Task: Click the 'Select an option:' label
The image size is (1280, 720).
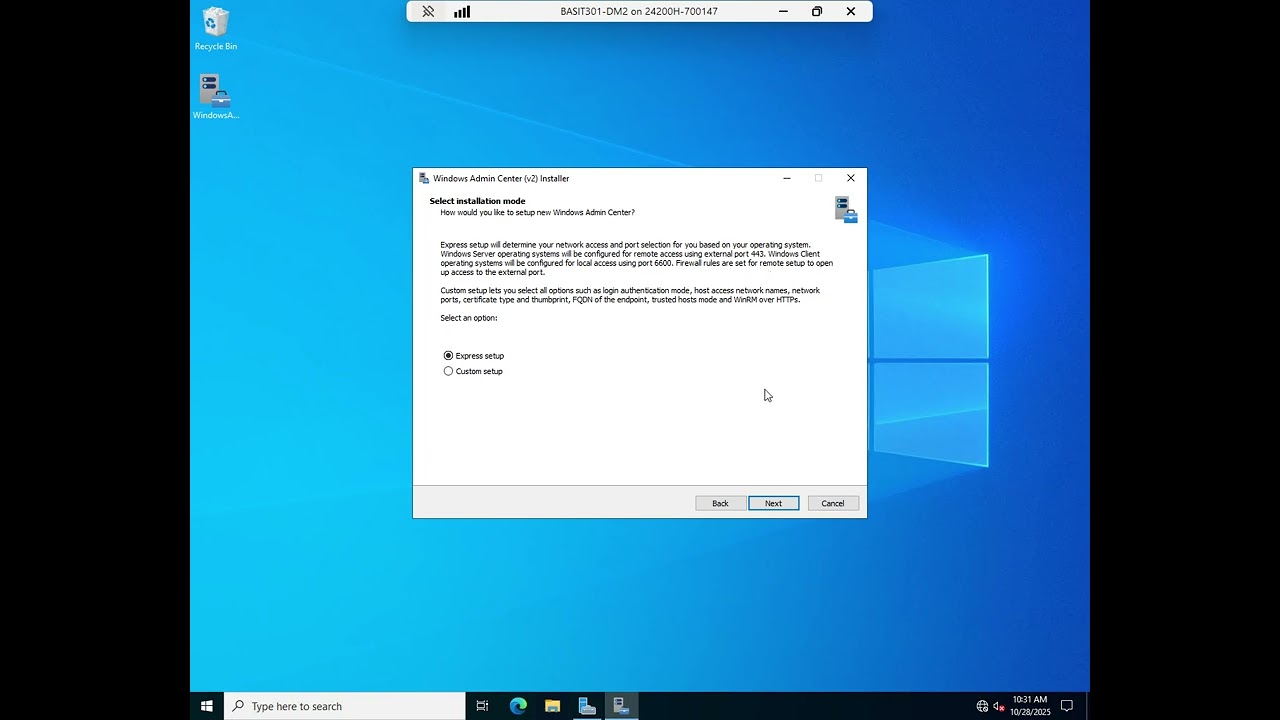Action: (x=469, y=318)
